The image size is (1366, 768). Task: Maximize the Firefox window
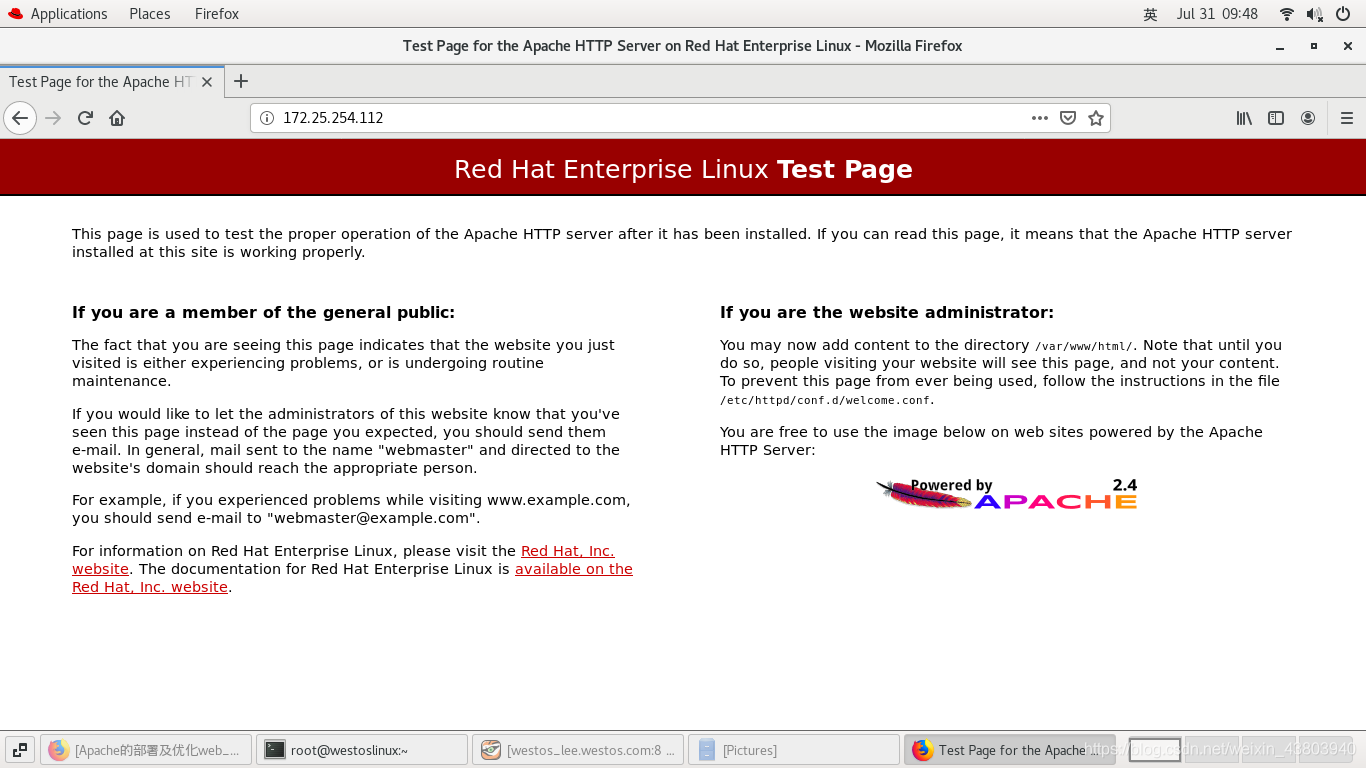pyautogui.click(x=1314, y=46)
